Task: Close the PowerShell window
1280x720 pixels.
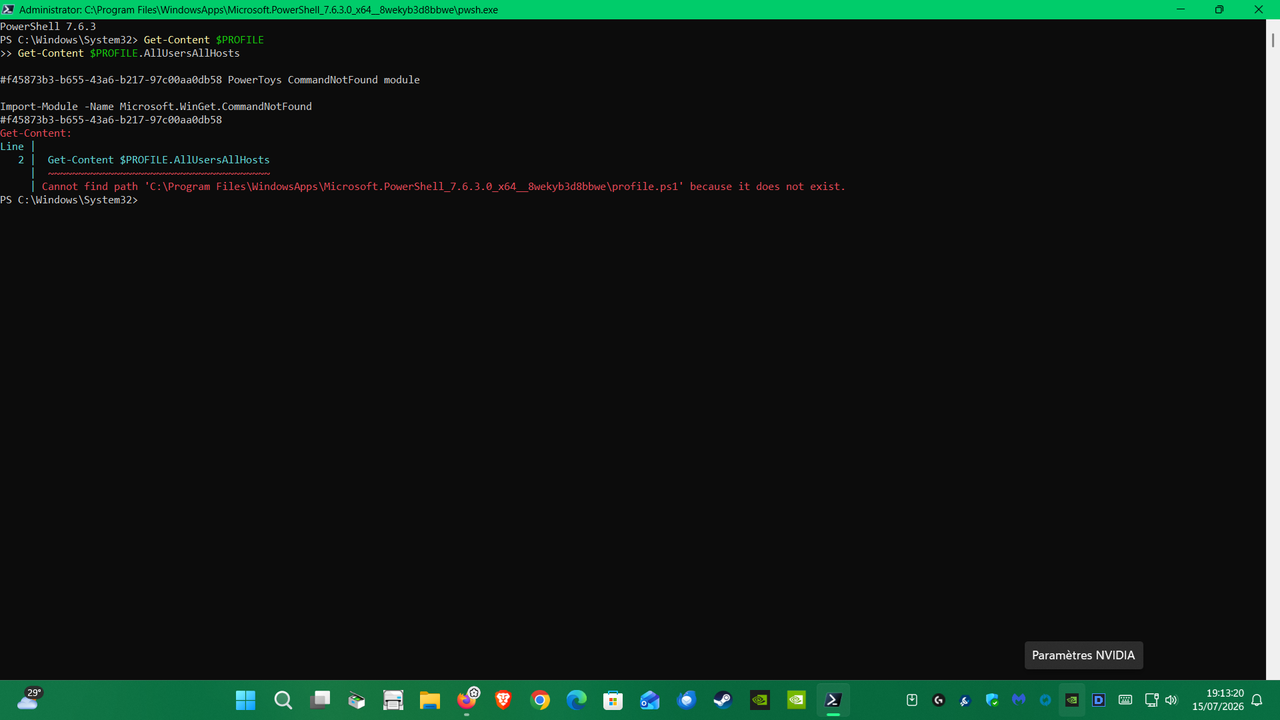Action: coord(1260,9)
